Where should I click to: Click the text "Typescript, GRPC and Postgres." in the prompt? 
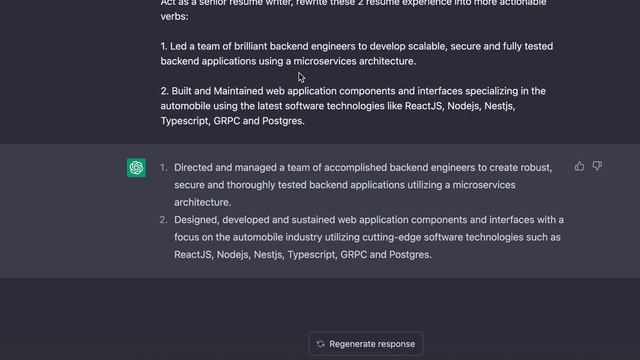click(x=233, y=121)
